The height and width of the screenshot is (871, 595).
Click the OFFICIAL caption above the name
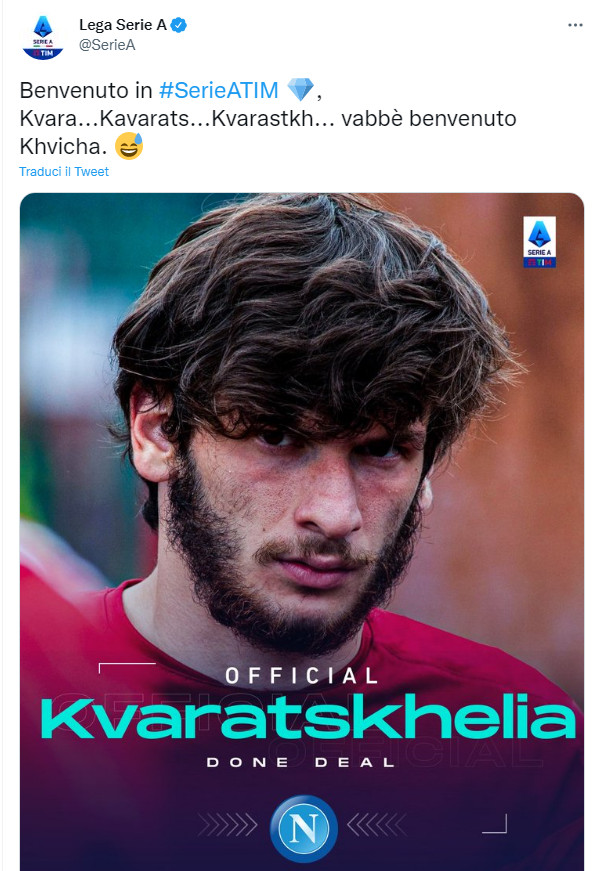[302, 676]
